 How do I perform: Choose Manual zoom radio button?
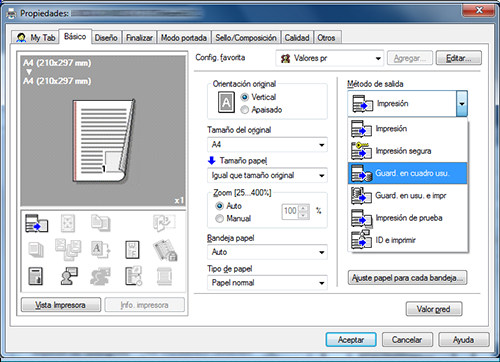[219, 219]
